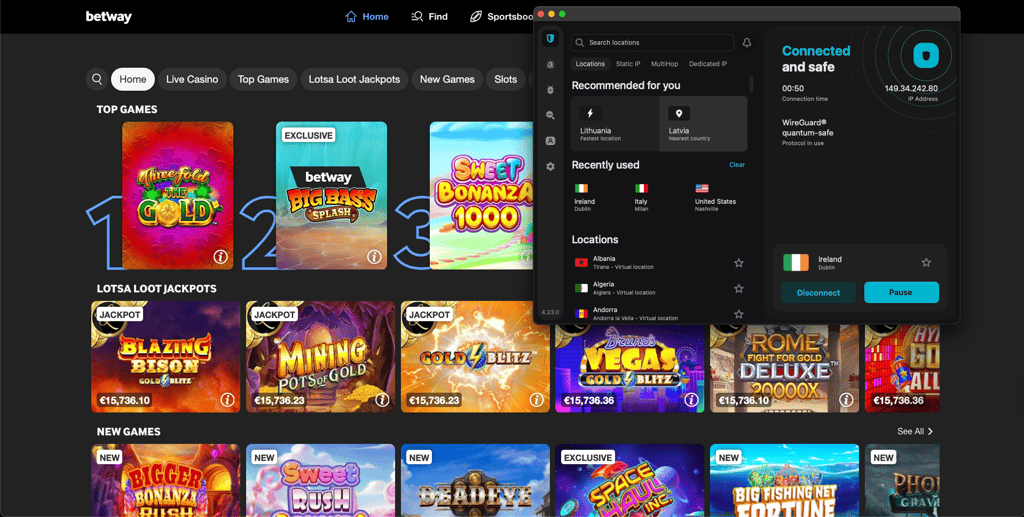Open Blazing Bison Gold Blitz thumbnail
This screenshot has width=1024, height=517.
click(x=166, y=356)
